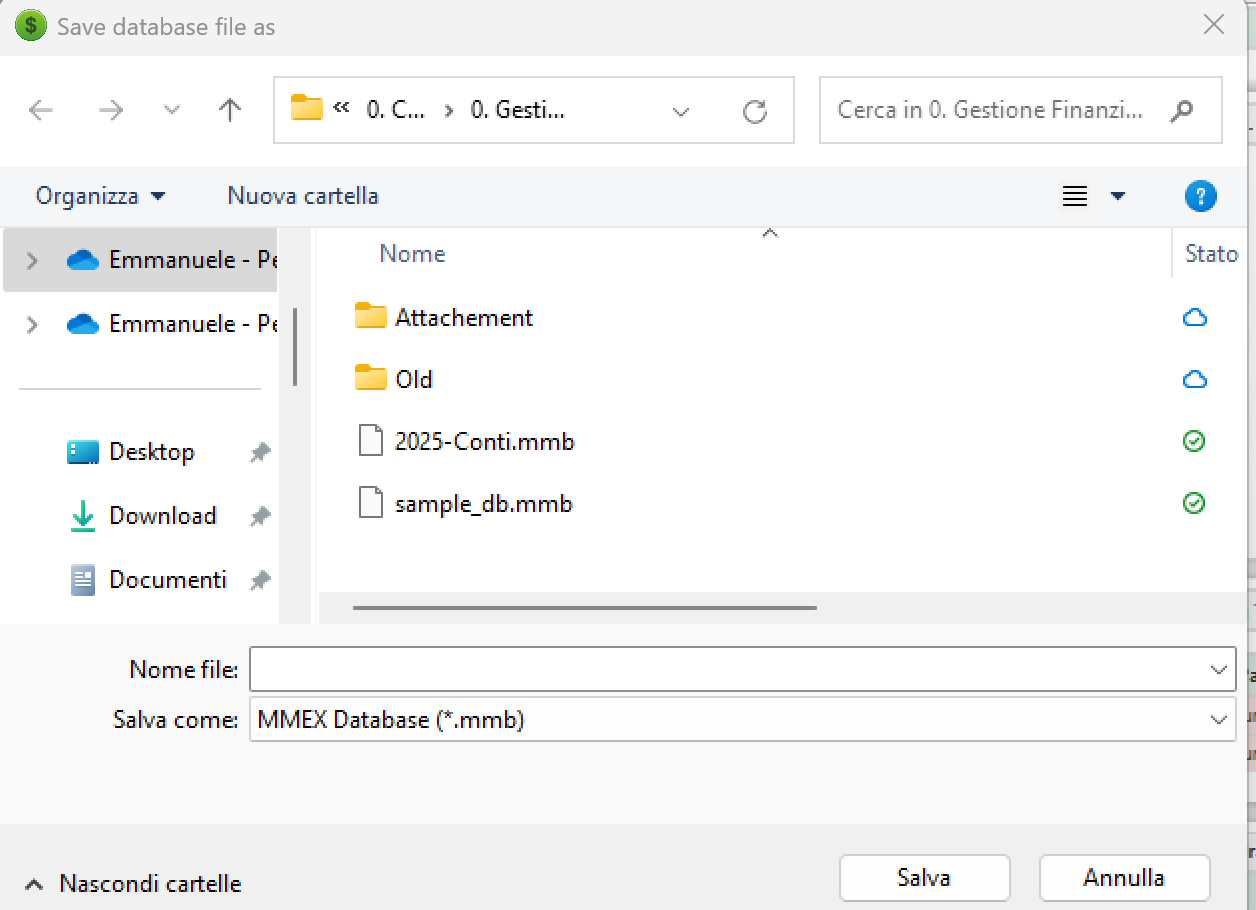The width and height of the screenshot is (1256, 910).
Task: Go up one folder level
Action: (230, 110)
